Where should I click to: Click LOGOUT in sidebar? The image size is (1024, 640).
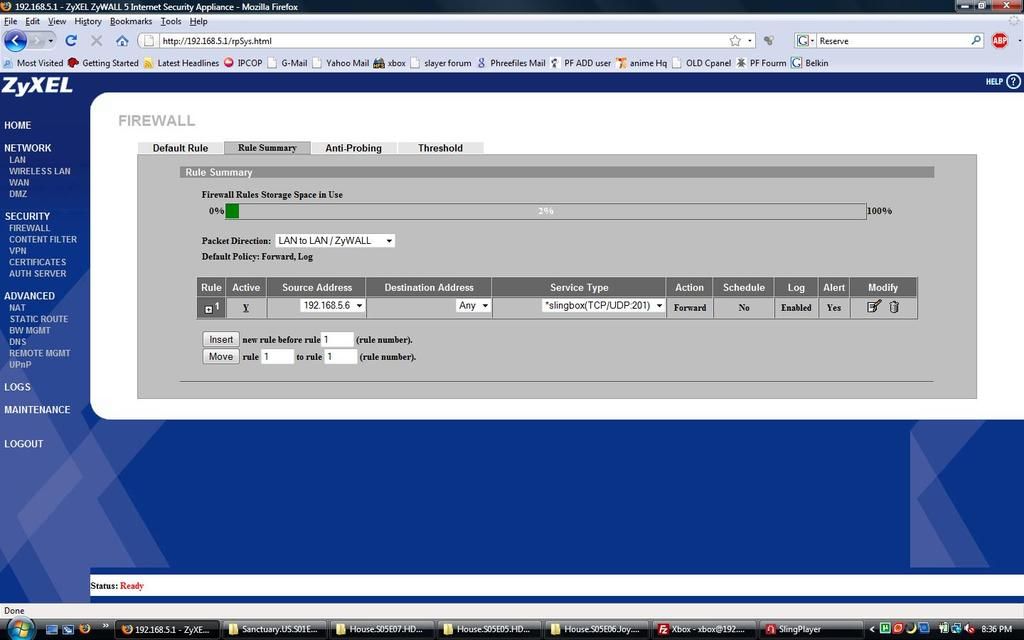tap(24, 444)
